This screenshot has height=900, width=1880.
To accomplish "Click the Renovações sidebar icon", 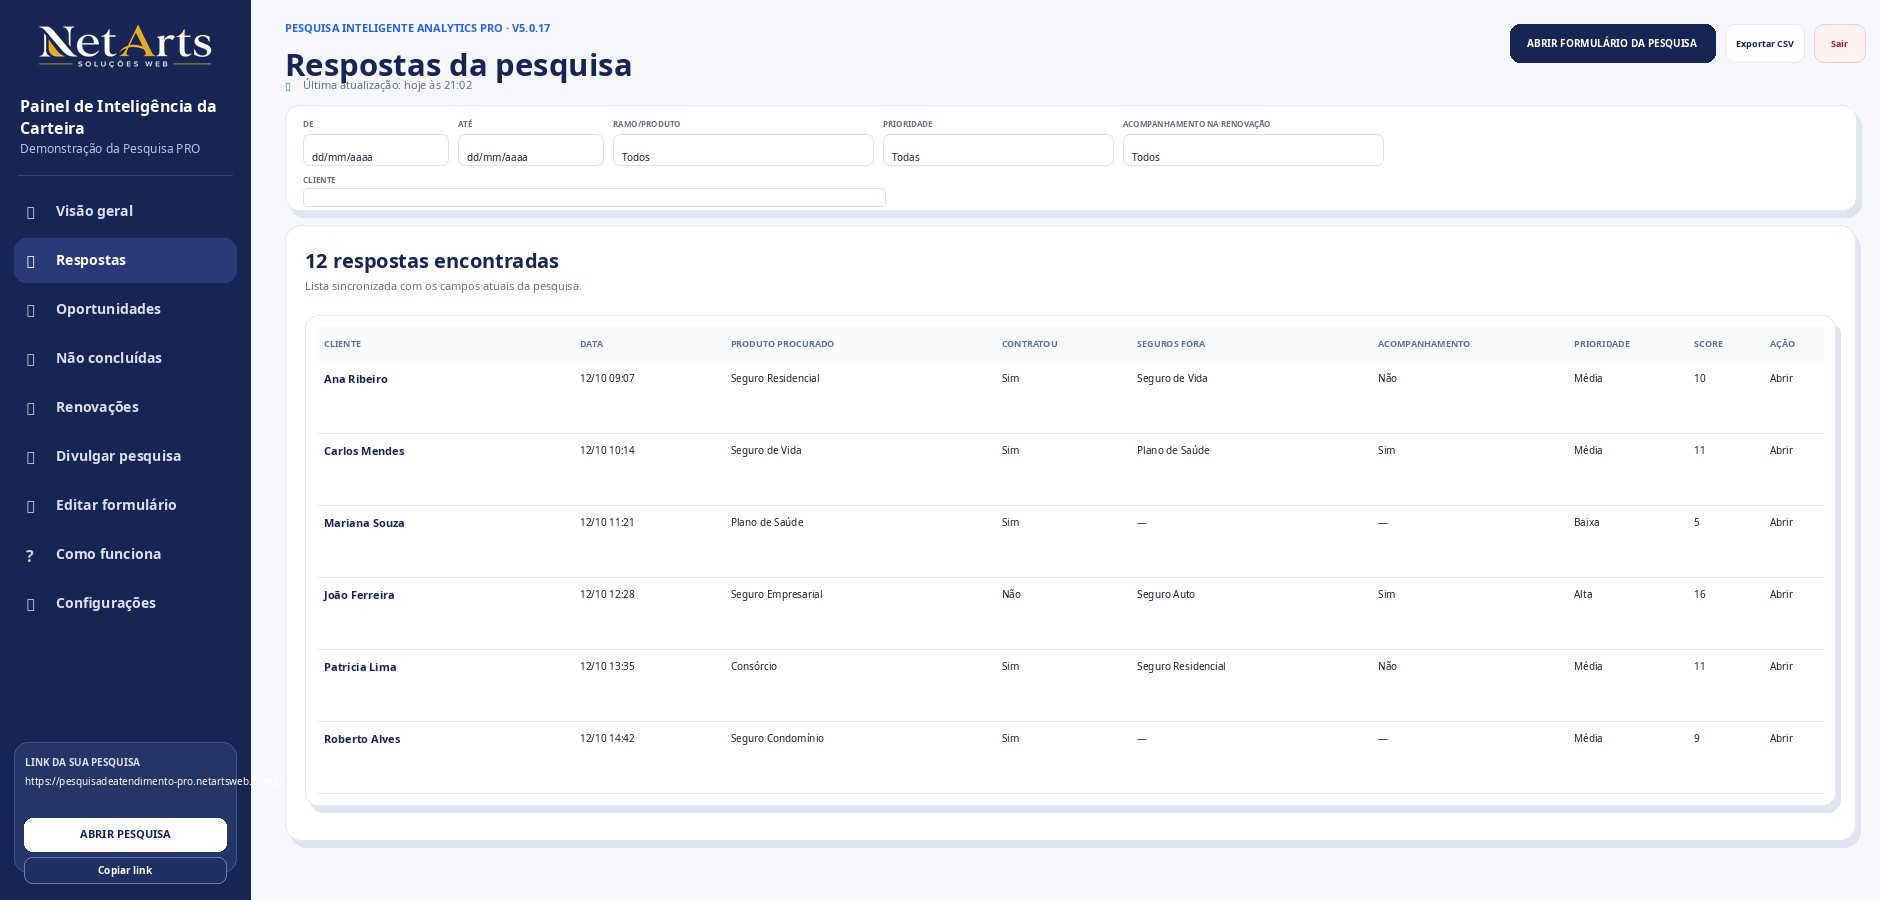I will 31,408.
